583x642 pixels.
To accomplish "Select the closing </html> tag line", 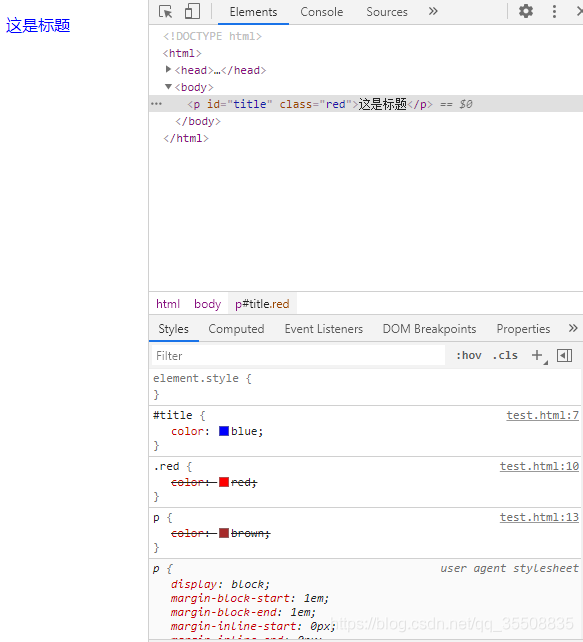I will (x=186, y=138).
